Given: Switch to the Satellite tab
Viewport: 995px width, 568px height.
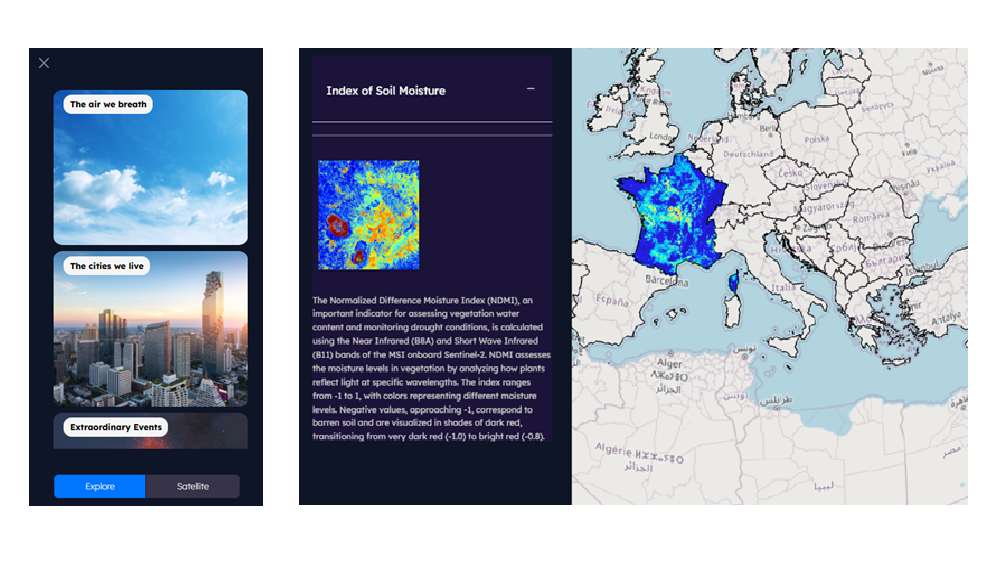Looking at the screenshot, I should (193, 486).
